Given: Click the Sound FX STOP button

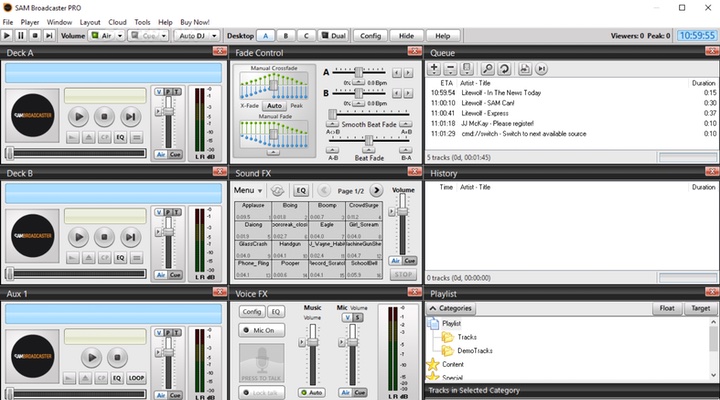Looking at the screenshot, I should click(403, 274).
